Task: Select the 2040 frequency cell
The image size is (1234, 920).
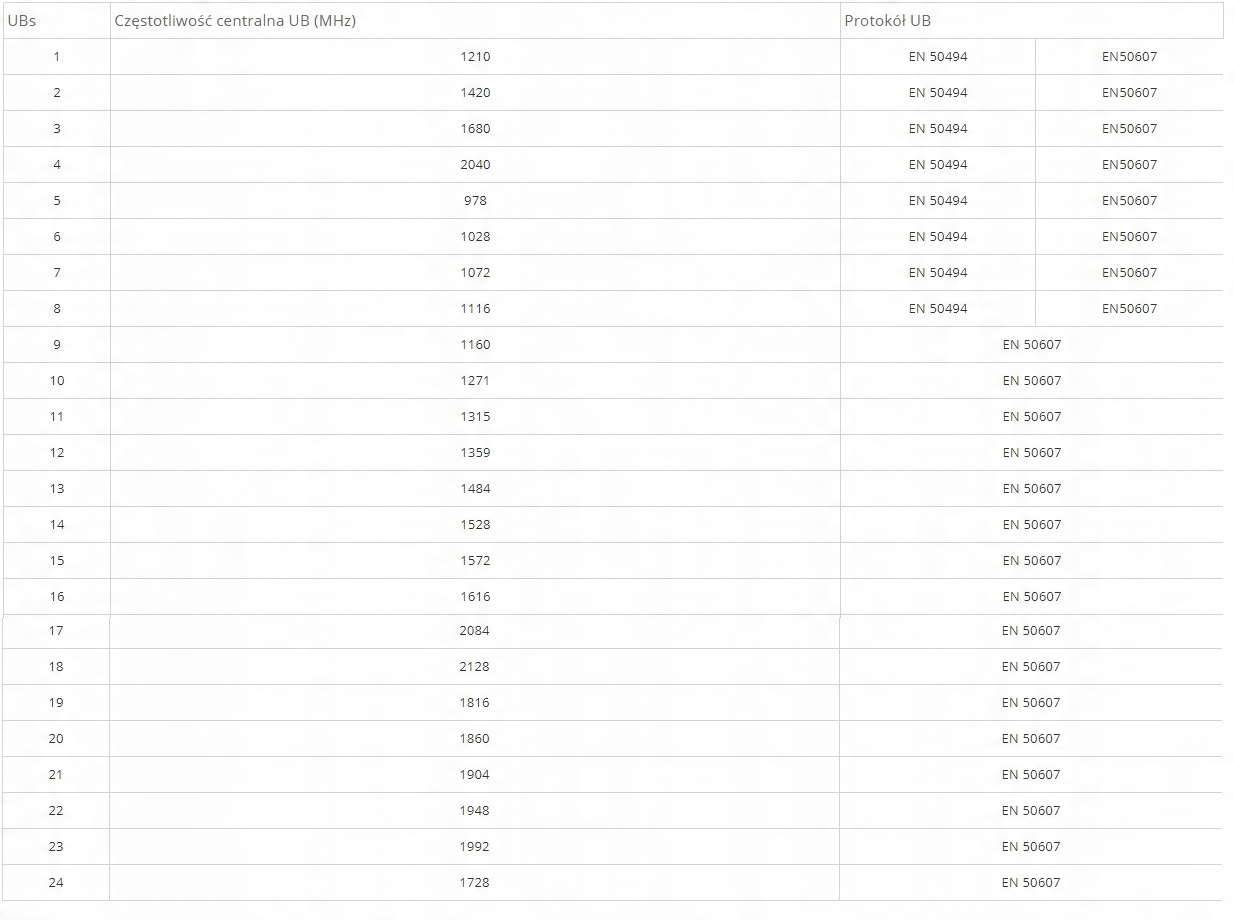Action: (475, 165)
